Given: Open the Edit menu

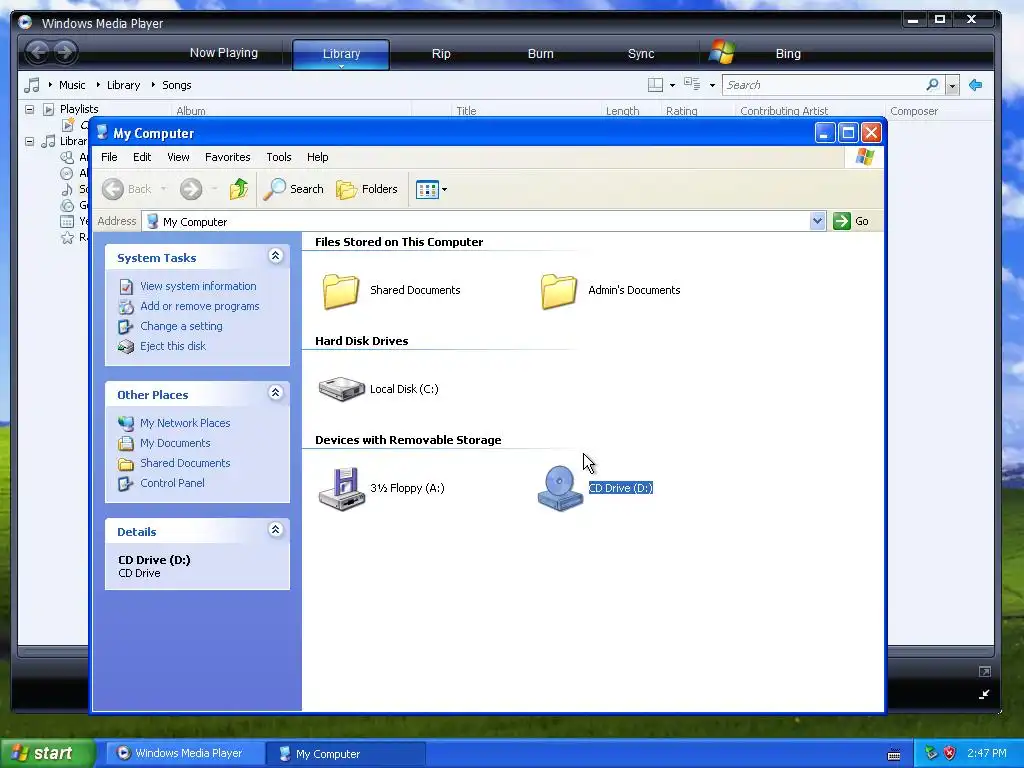Looking at the screenshot, I should pos(142,157).
